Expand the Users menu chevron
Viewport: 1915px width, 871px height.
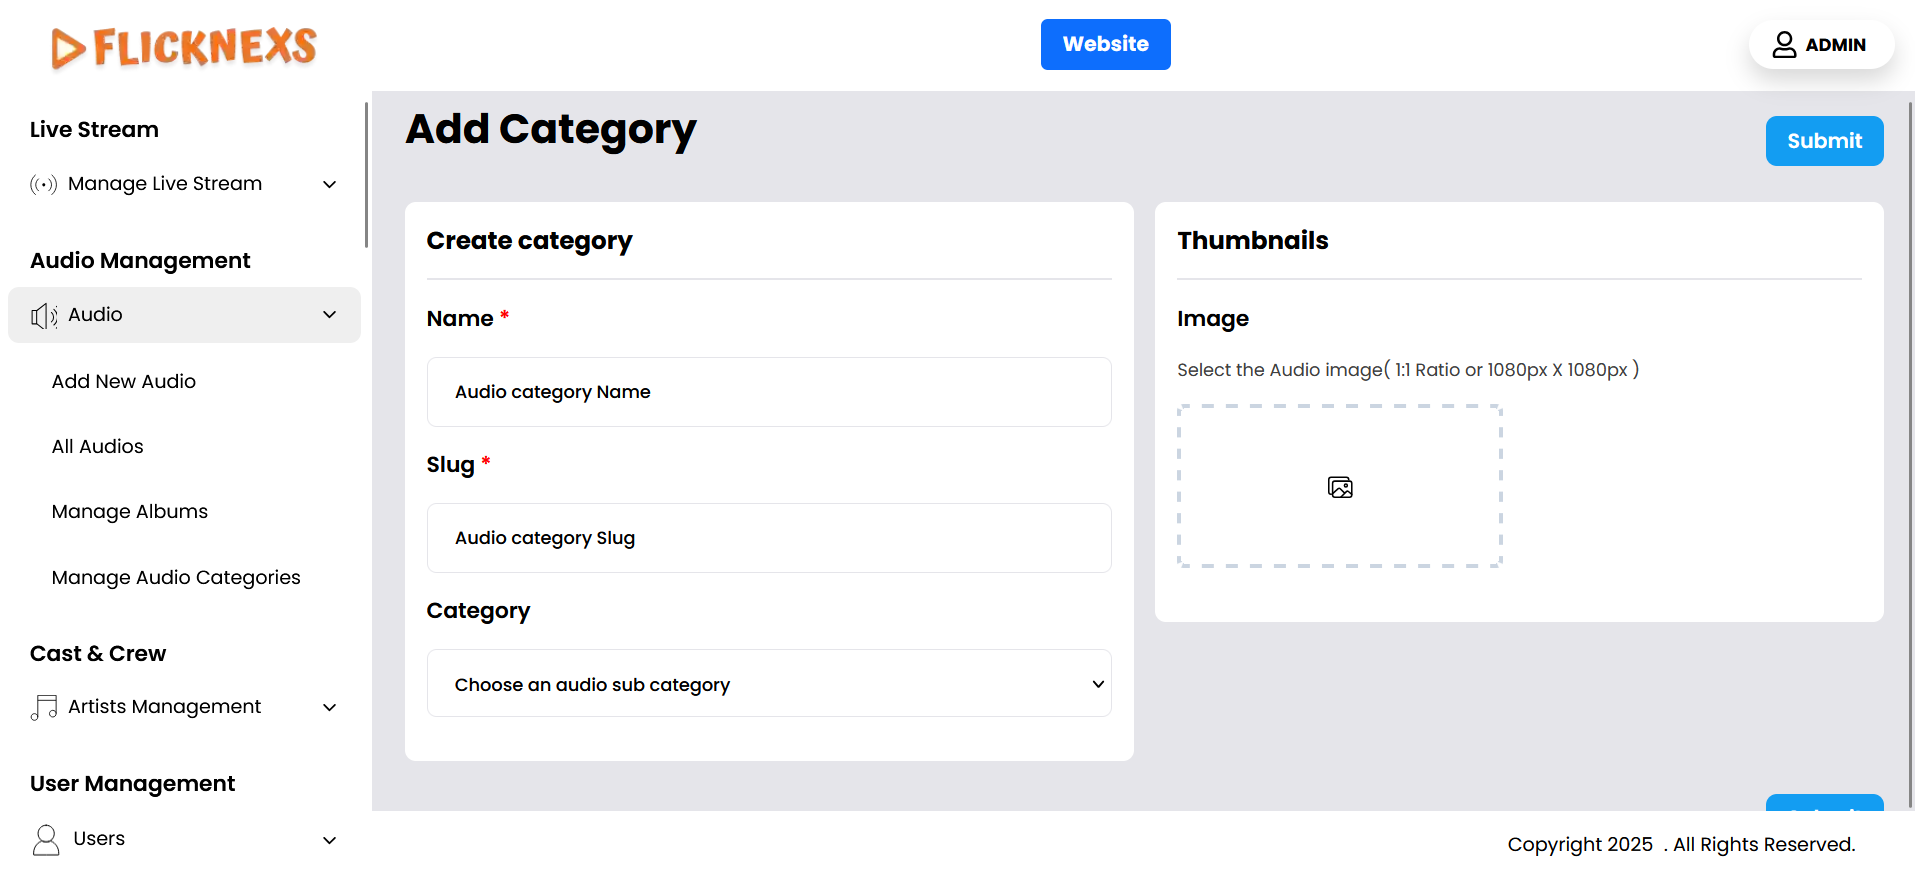[x=329, y=840]
